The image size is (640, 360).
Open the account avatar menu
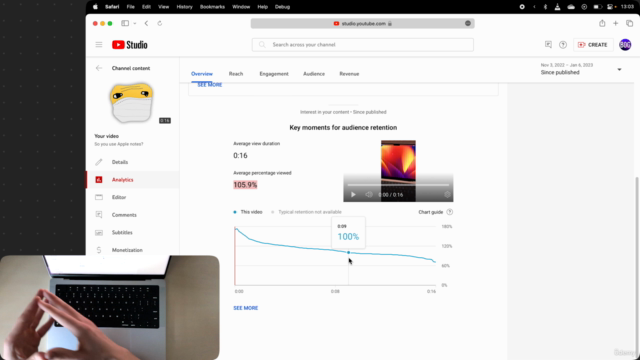click(625, 45)
